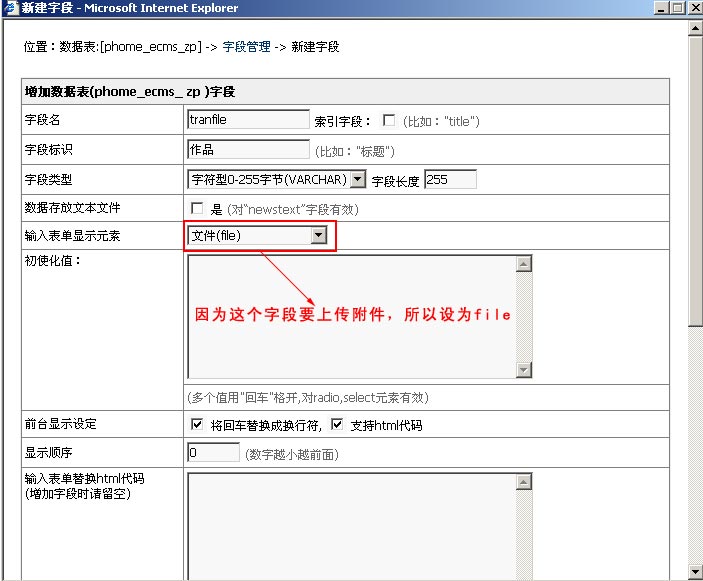Image resolution: width=703 pixels, height=581 pixels.
Task: Expand the 文件(file) form element dropdown
Action: click(x=319, y=236)
